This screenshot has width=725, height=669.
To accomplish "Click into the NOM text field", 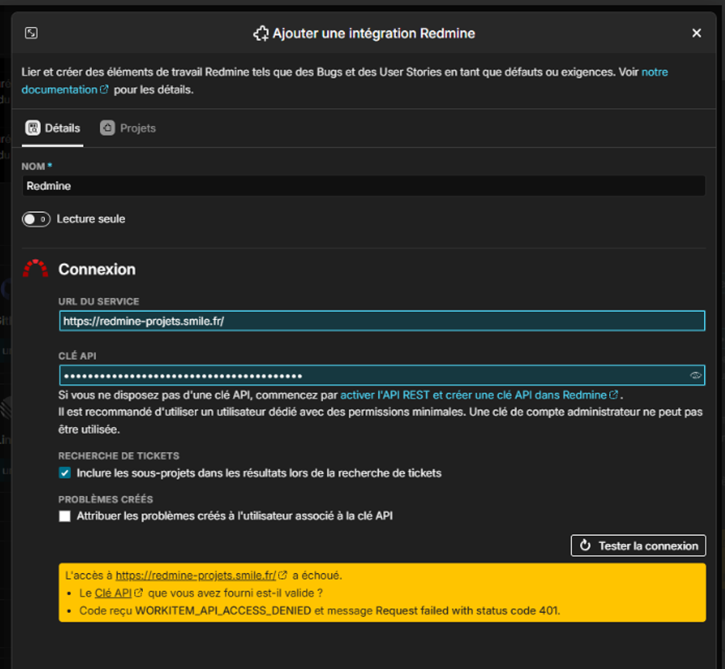I will coord(363,186).
